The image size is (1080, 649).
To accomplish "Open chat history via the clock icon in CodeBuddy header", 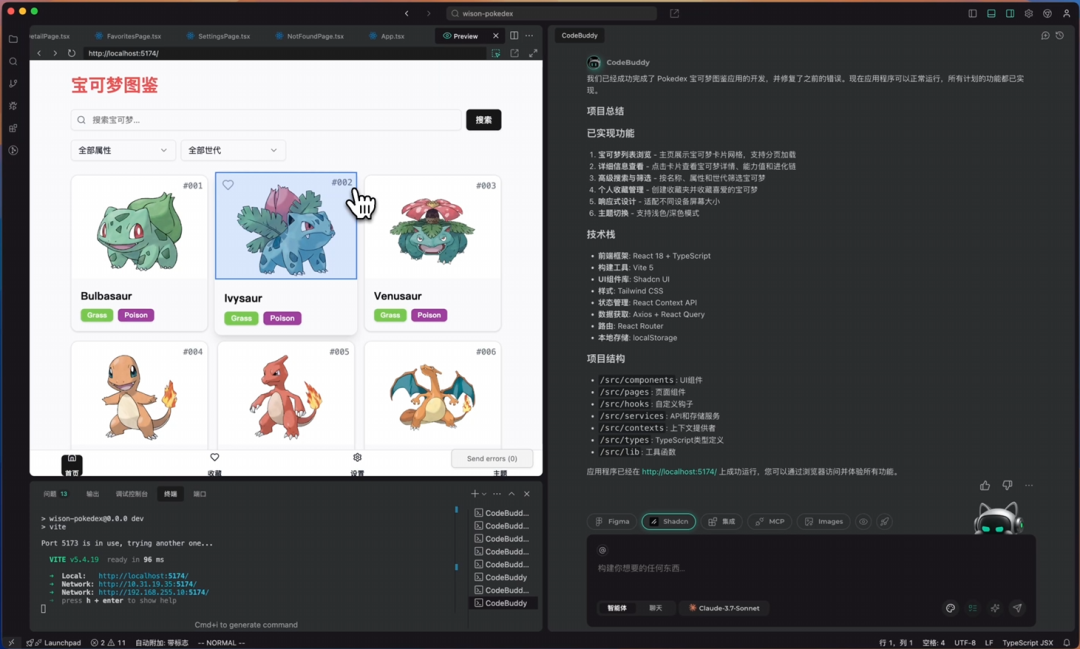I will 1058,35.
